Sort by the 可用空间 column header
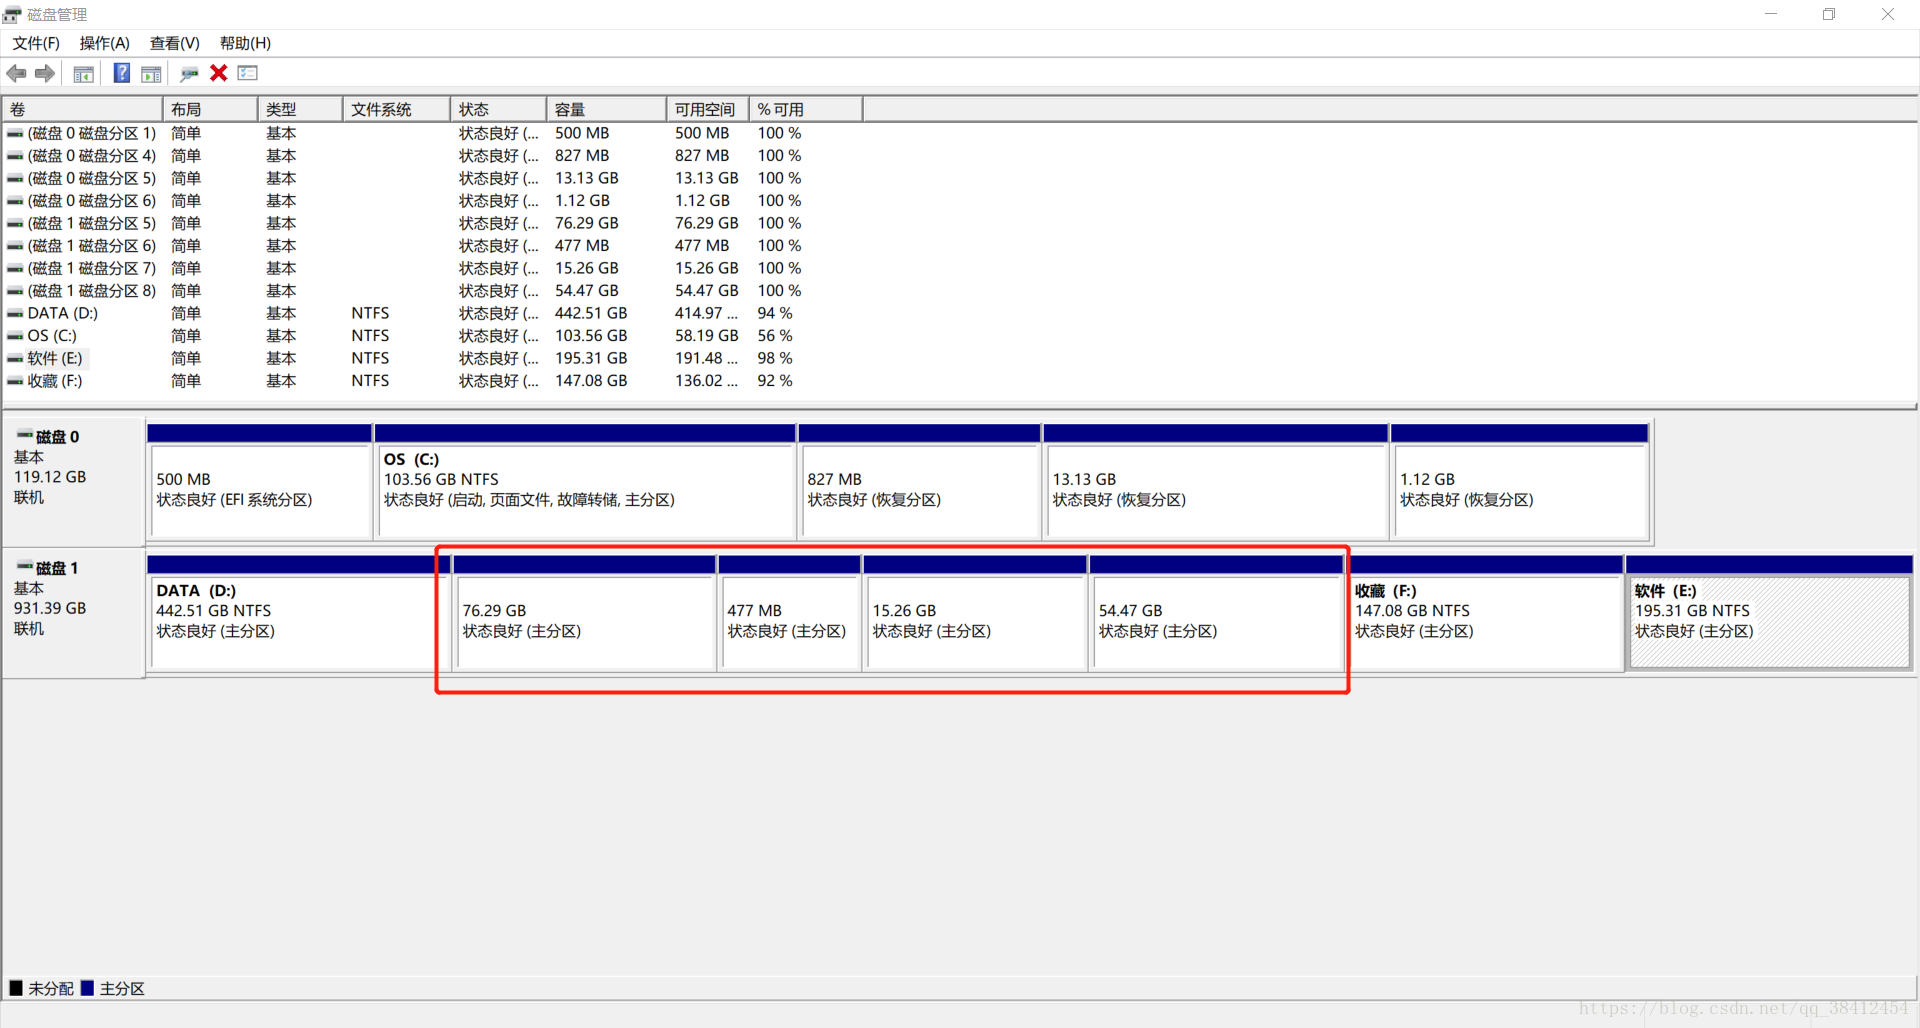 pyautogui.click(x=708, y=109)
